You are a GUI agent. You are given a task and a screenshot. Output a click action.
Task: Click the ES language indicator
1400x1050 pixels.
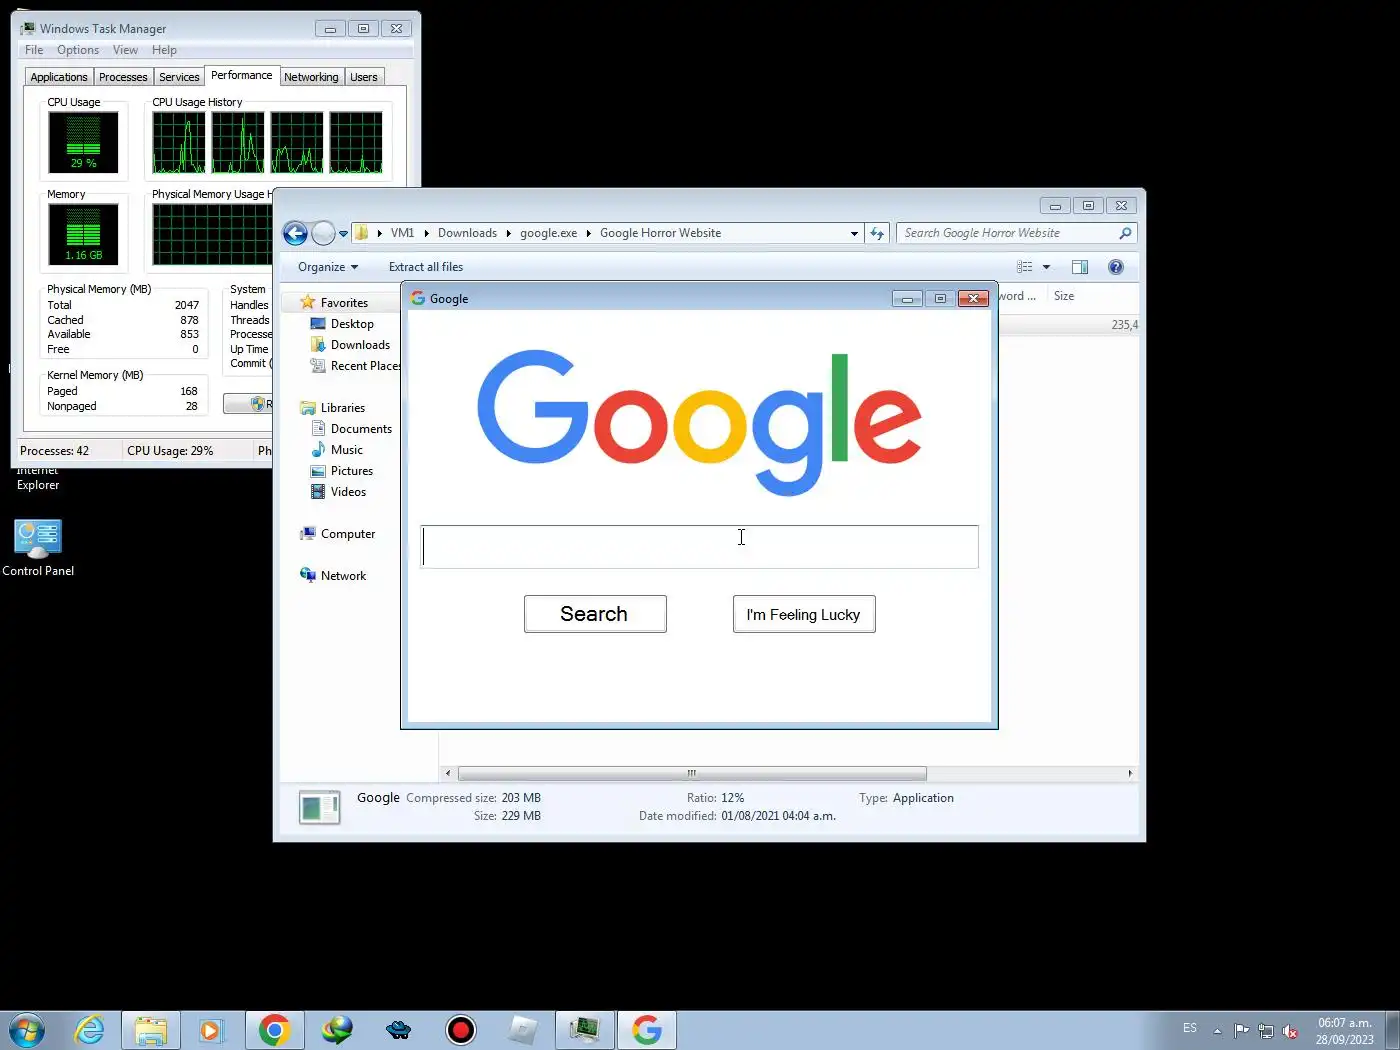[x=1190, y=1028]
